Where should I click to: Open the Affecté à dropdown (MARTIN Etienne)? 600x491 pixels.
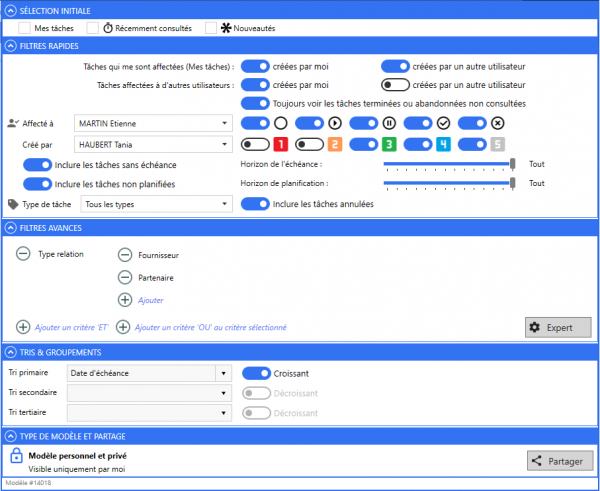click(153, 123)
